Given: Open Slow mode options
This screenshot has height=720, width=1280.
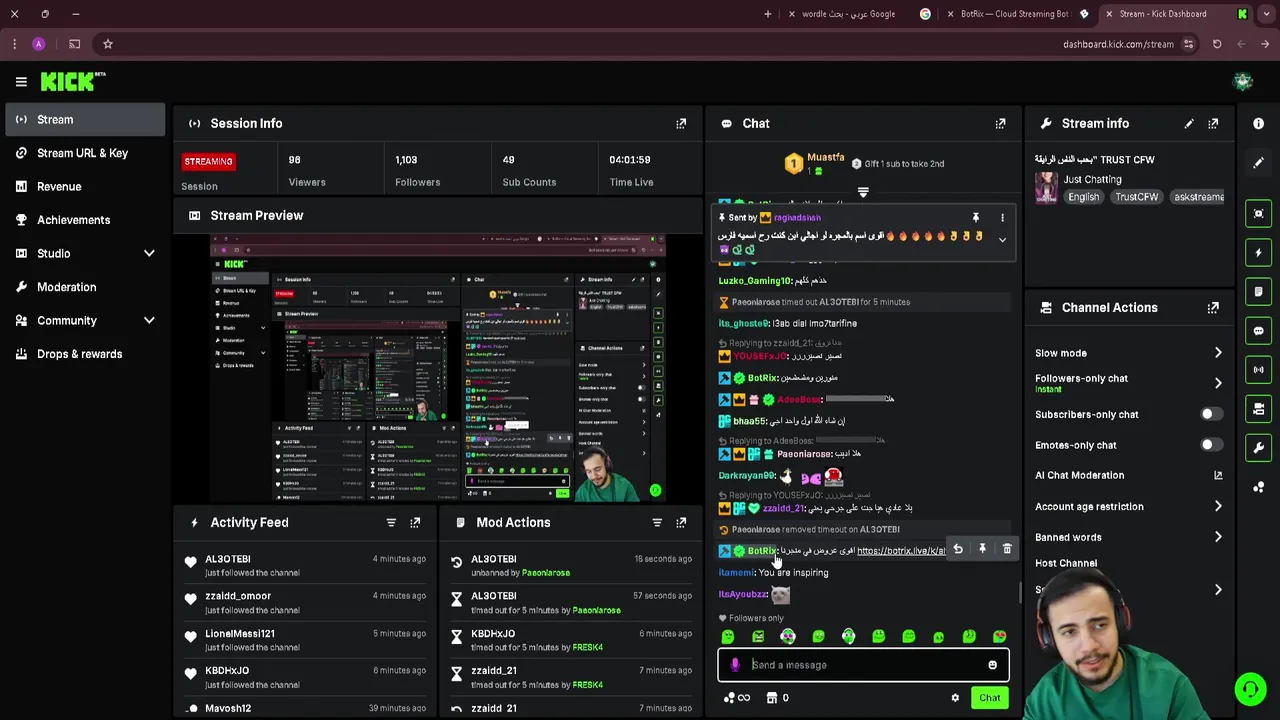Looking at the screenshot, I should 1128,353.
